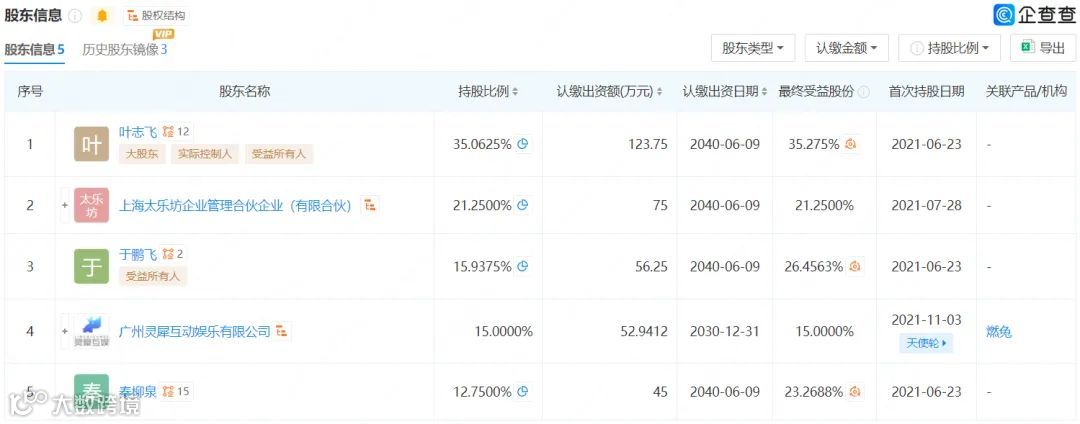Image resolution: width=1080 pixels, height=424 pixels.
Task: Click the 大股东 tag
Action: click(x=142, y=154)
